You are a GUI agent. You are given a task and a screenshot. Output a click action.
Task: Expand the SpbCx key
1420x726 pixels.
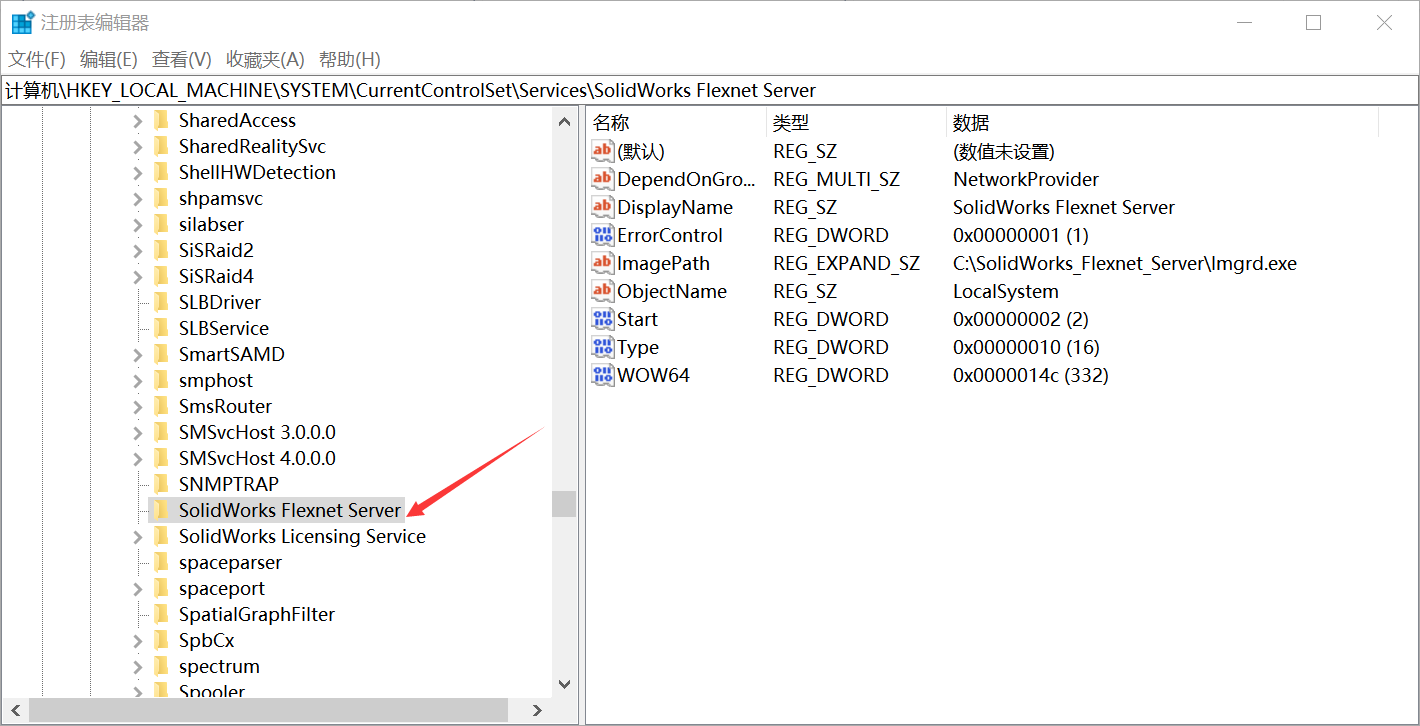coord(138,641)
